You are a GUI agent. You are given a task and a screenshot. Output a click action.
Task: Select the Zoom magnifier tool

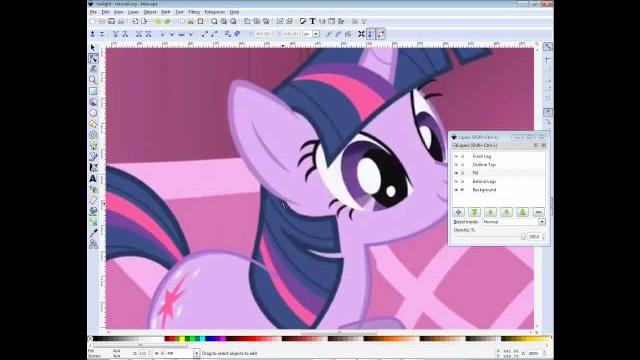pyautogui.click(x=93, y=80)
